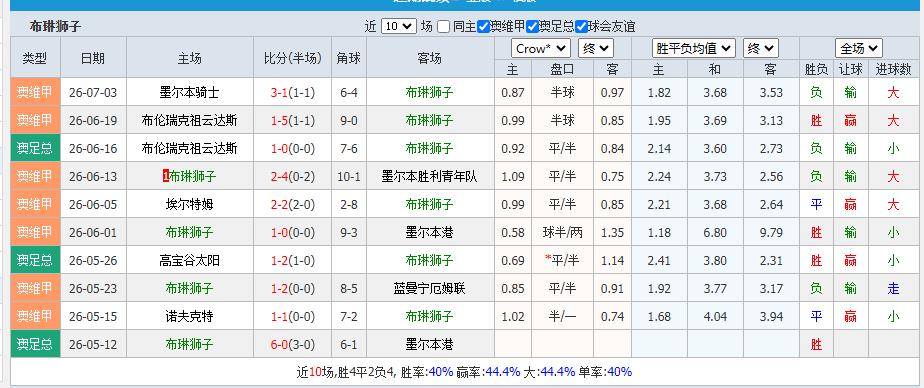Click handicap 半/一 on 26-05-15 row
924x388 pixels.
[x=562, y=317]
